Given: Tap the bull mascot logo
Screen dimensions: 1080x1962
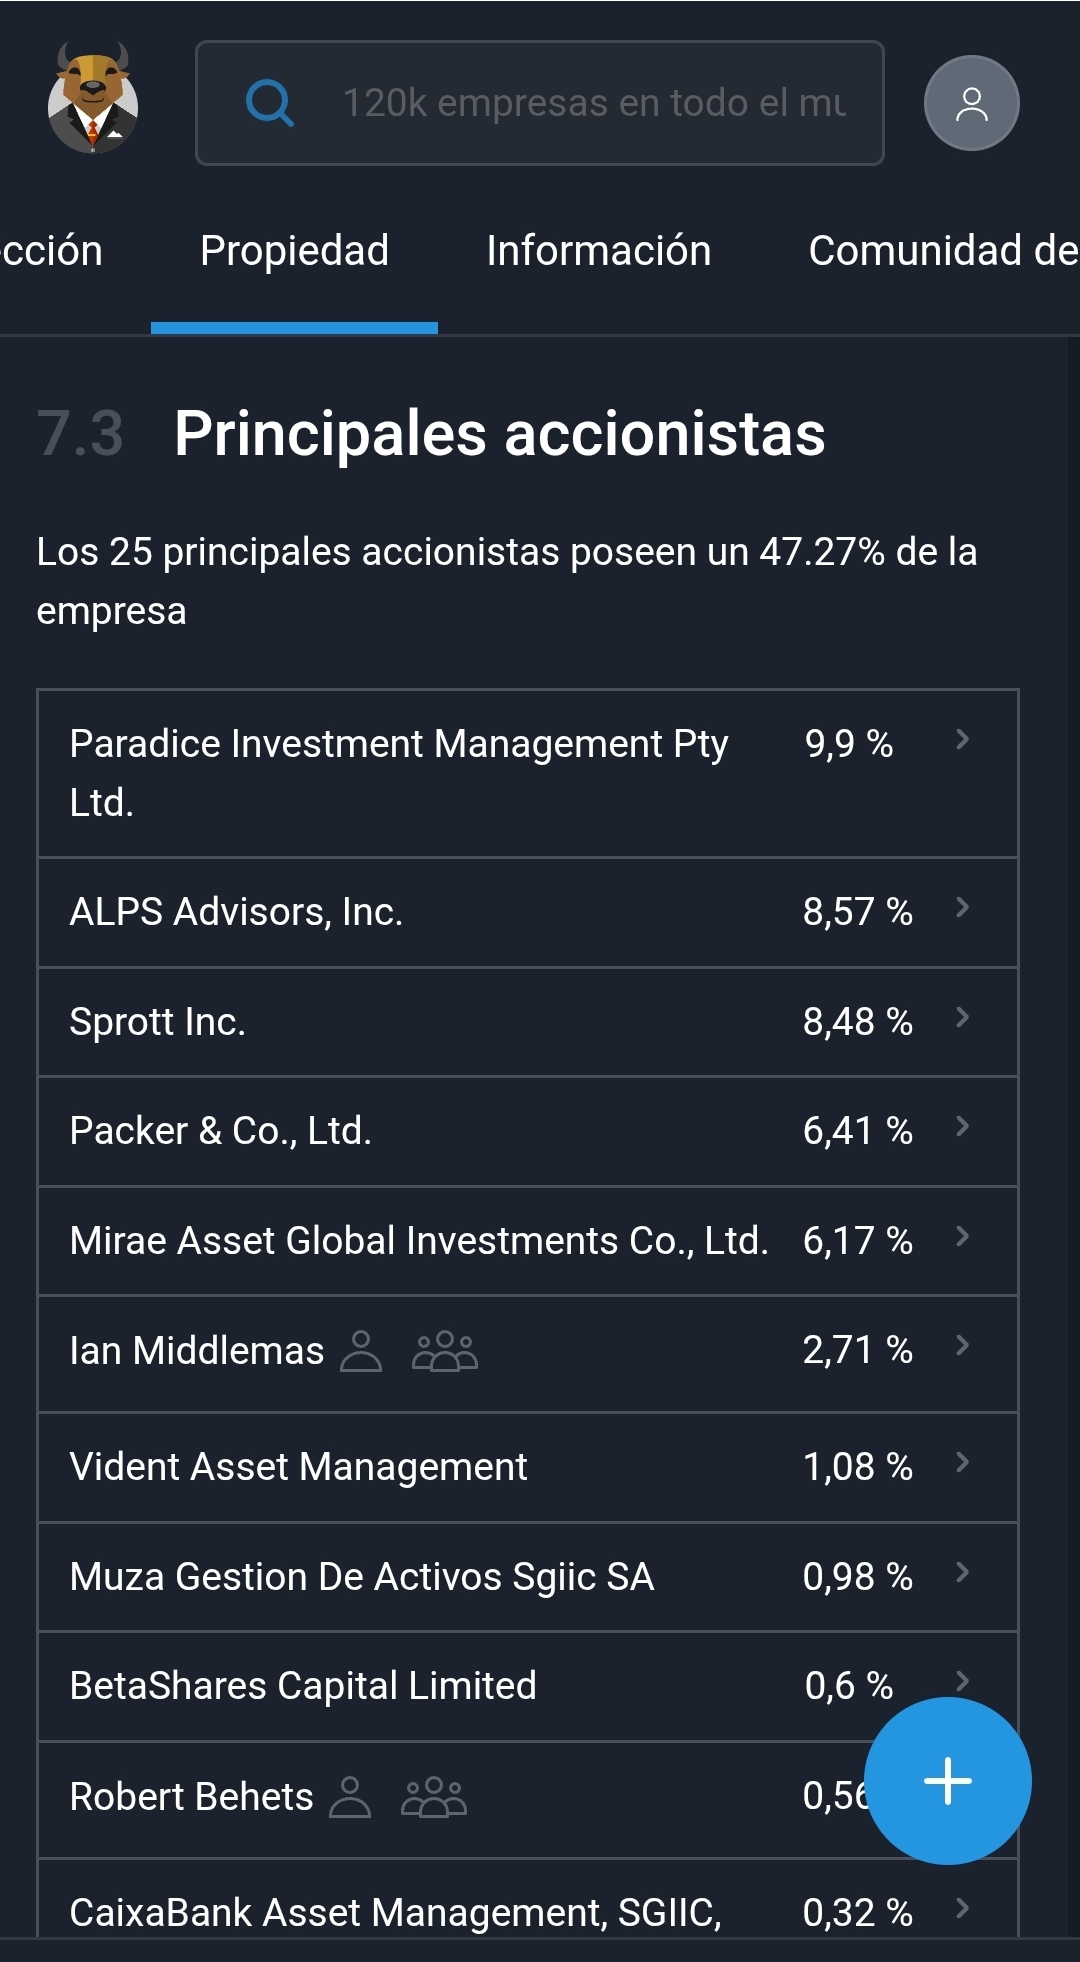Looking at the screenshot, I should point(93,99).
